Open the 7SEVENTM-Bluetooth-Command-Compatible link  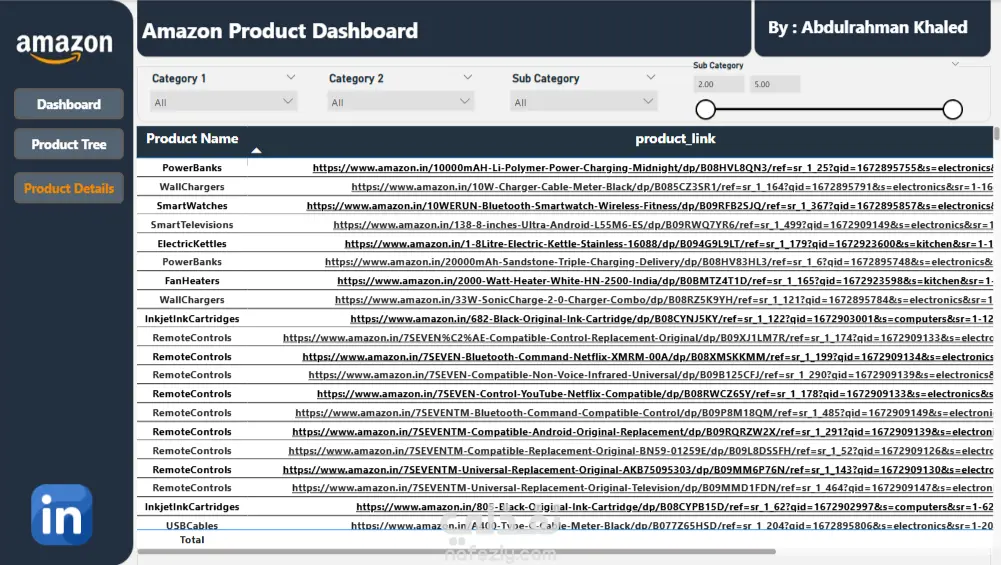click(x=644, y=413)
